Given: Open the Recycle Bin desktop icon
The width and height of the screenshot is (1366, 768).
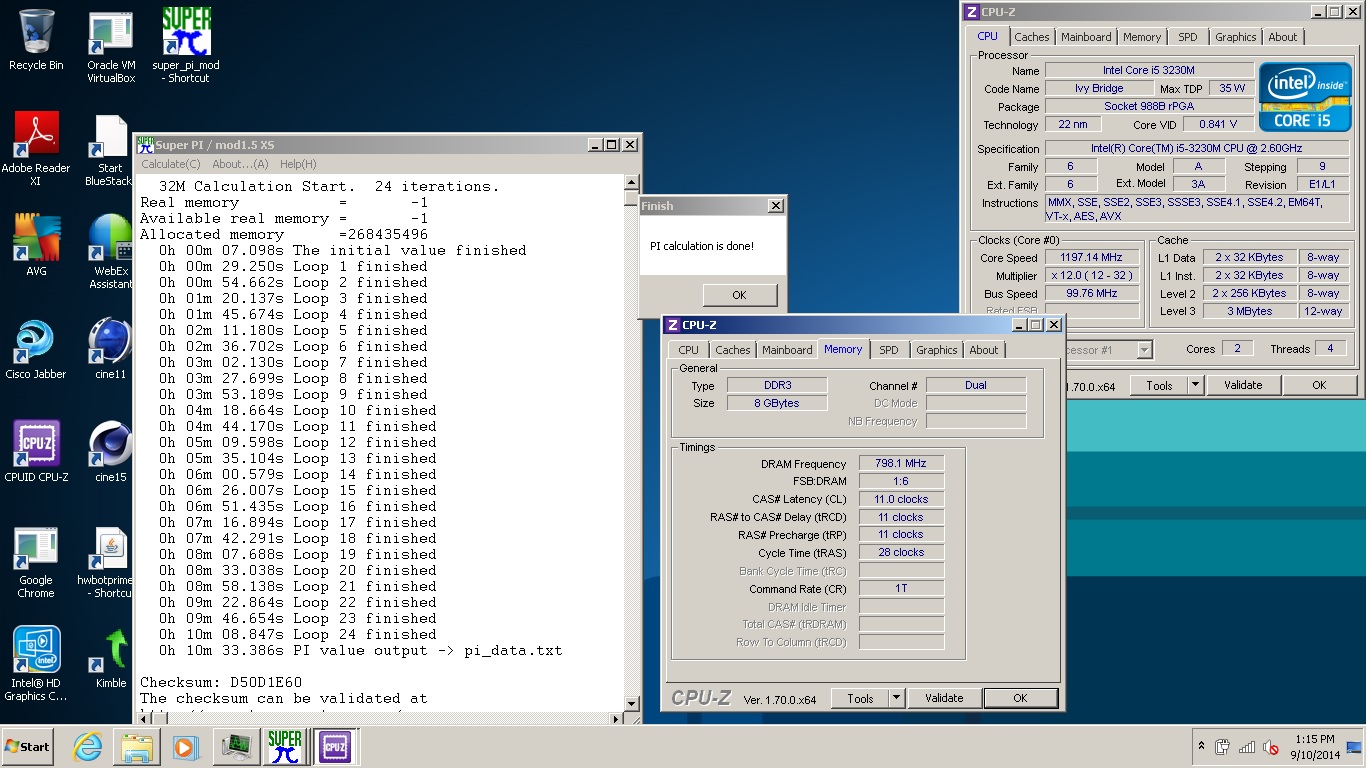Looking at the screenshot, I should pyautogui.click(x=36, y=40).
